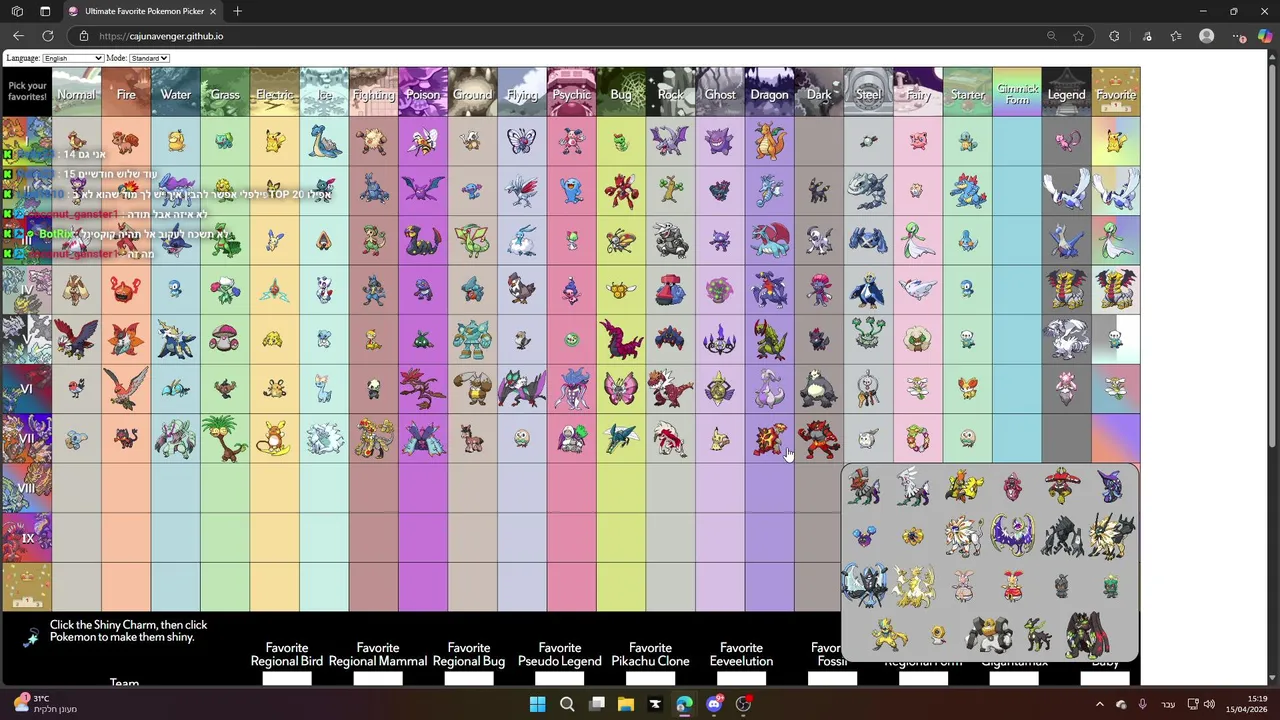Click the generation IX row label
The width and height of the screenshot is (1280, 720).
(27, 538)
